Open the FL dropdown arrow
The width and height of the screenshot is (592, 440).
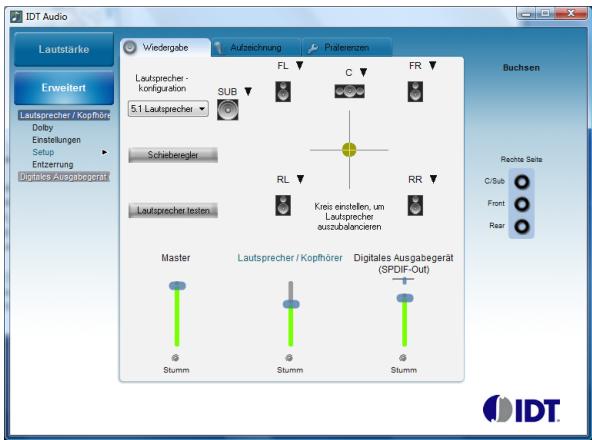[x=299, y=65]
